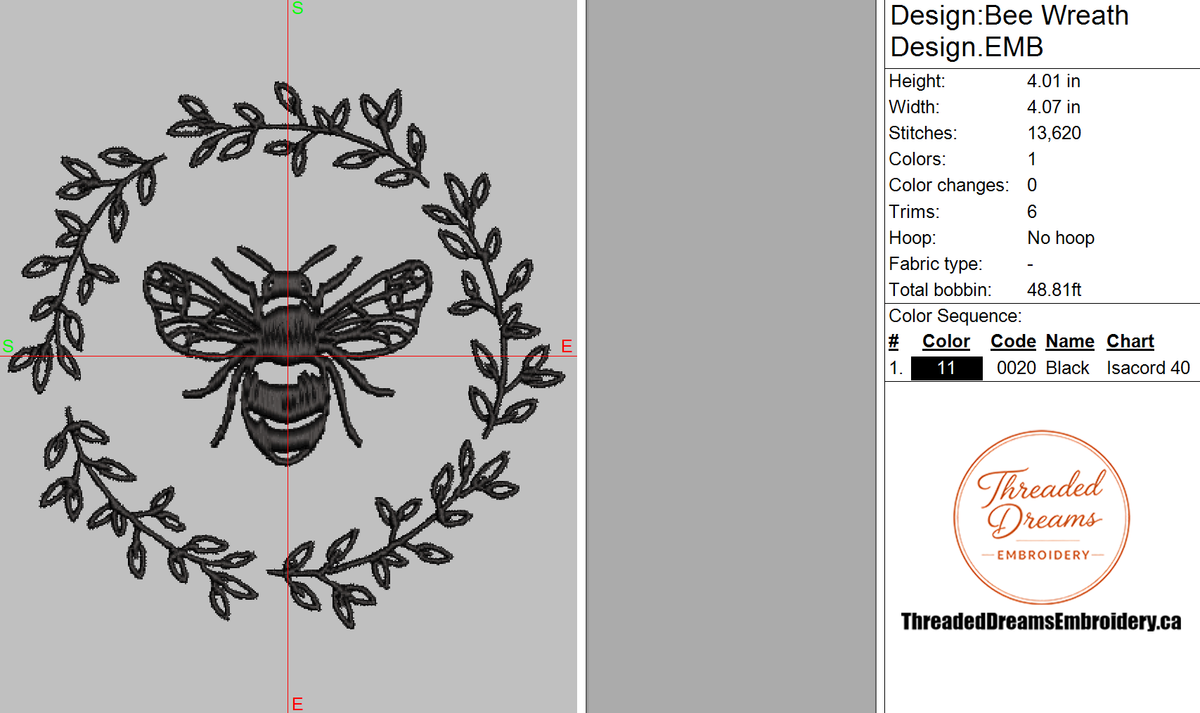
Task: Click the red E end marker at the right end of the horizontal line
Action: pos(566,347)
